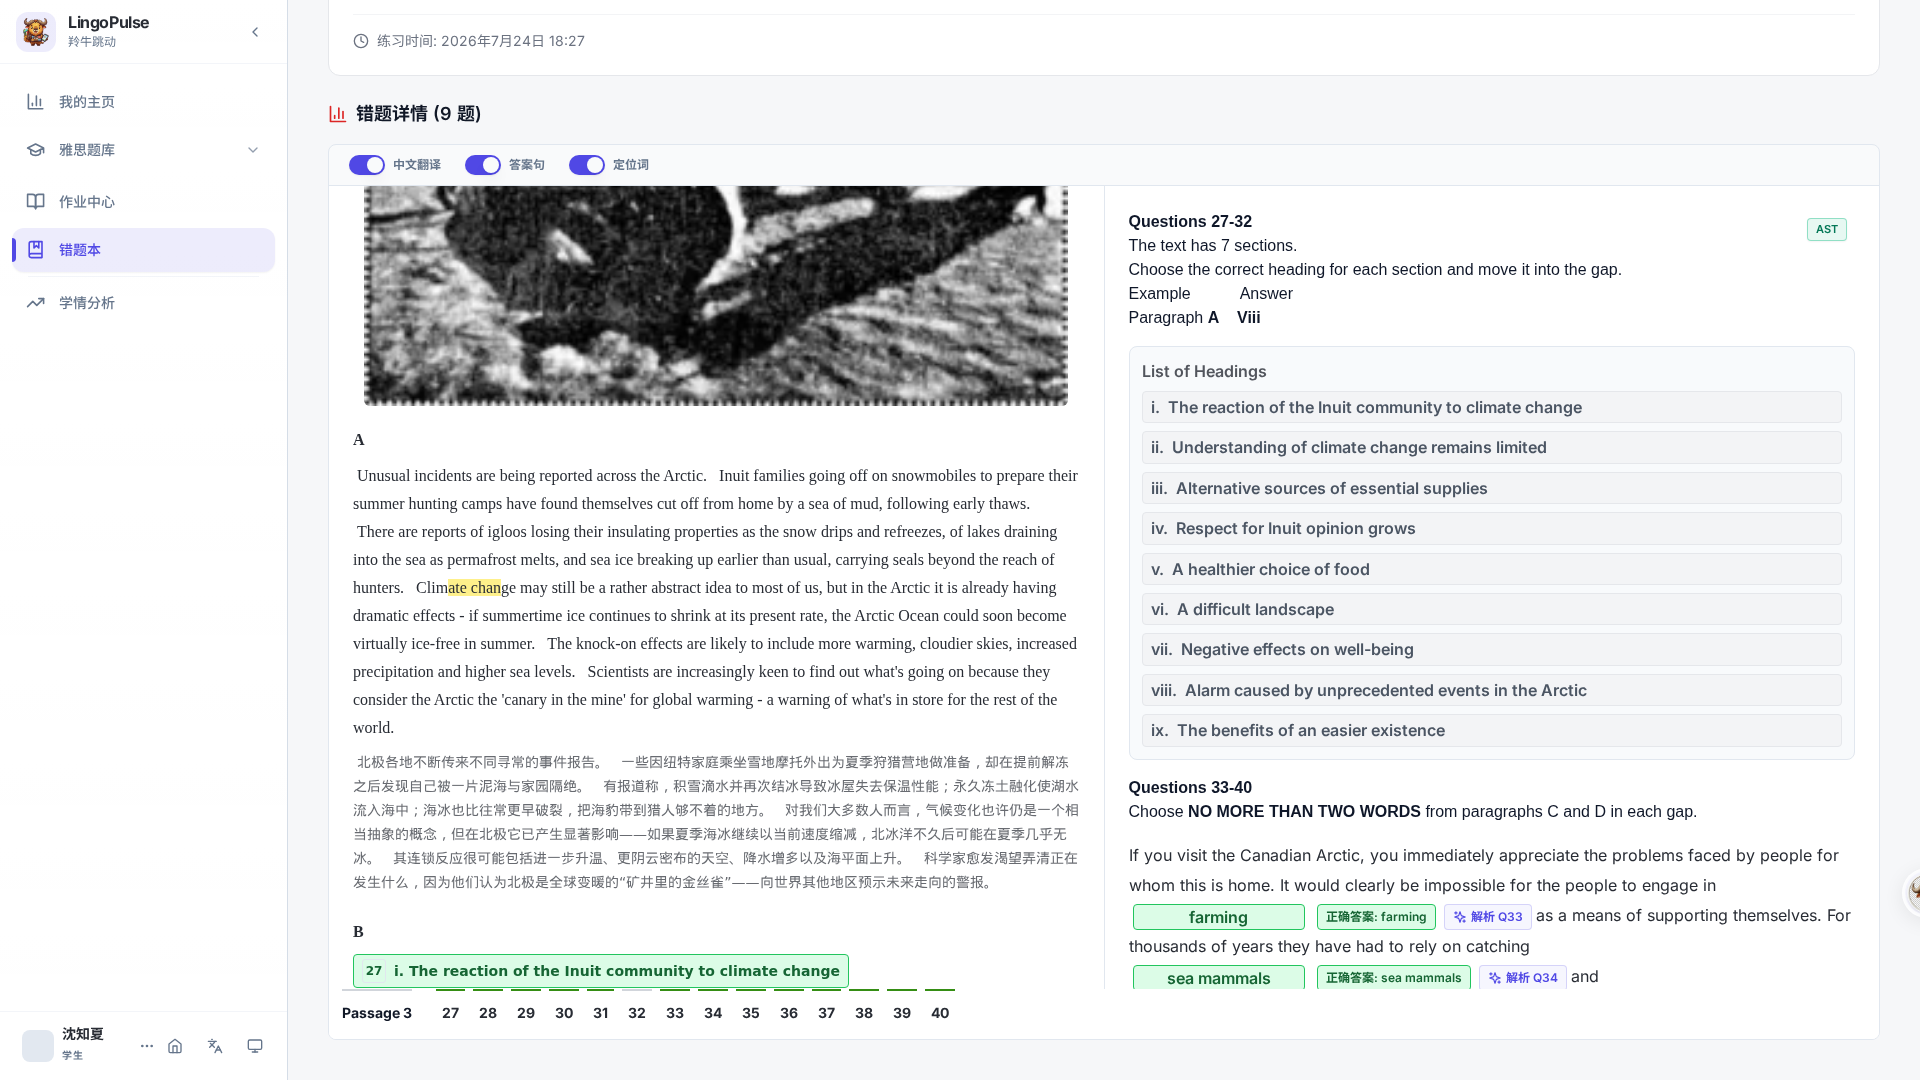Expand the 雅思题库 submenu
The width and height of the screenshot is (1920, 1080).
click(x=253, y=150)
